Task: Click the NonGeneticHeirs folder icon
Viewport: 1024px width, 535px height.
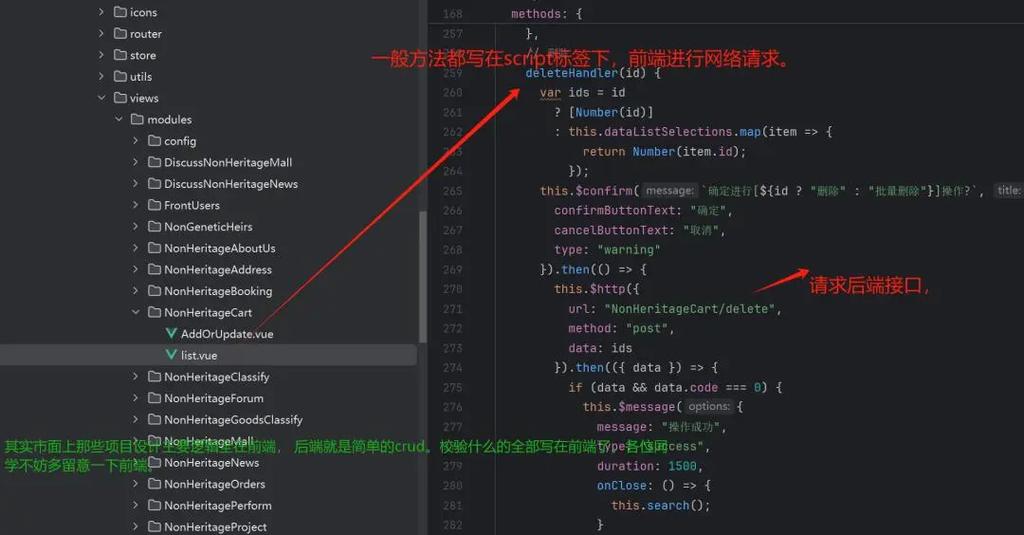Action: (x=155, y=227)
